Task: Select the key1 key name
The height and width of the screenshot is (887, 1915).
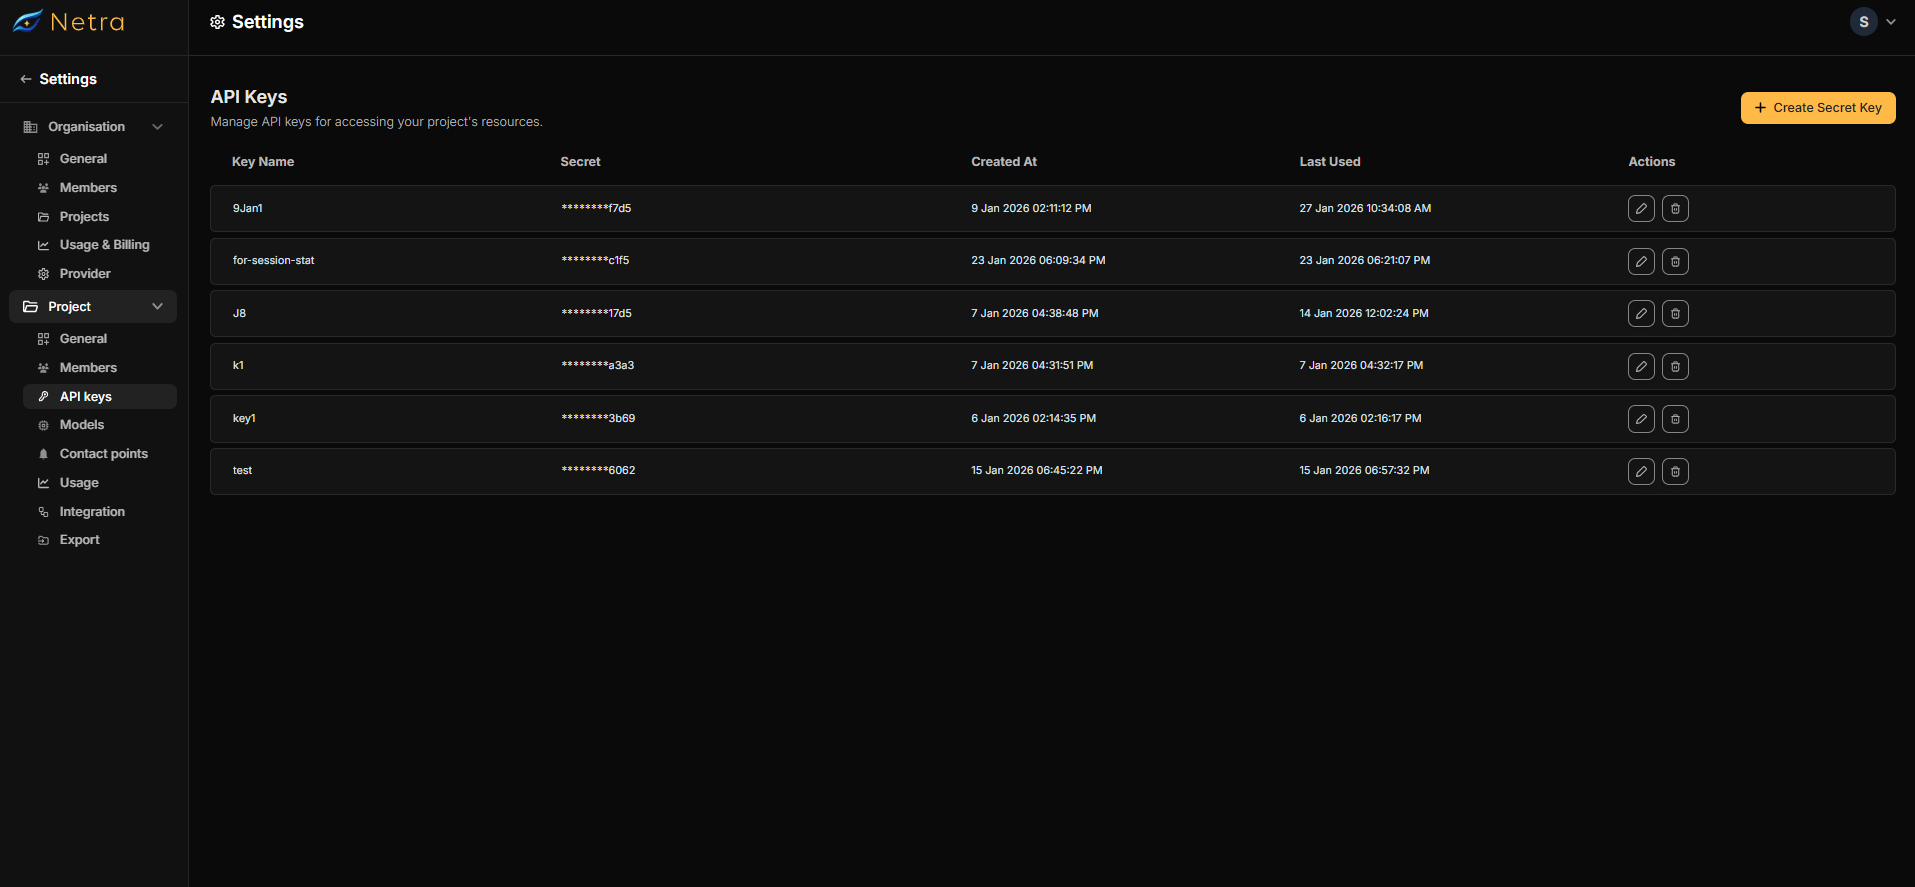Action: (x=244, y=418)
